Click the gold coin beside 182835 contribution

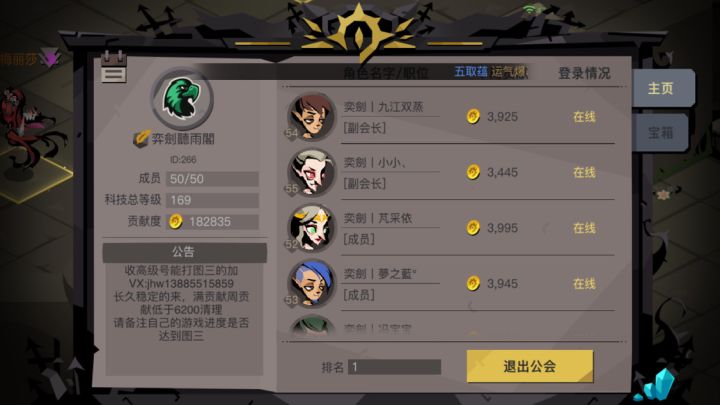pos(175,221)
